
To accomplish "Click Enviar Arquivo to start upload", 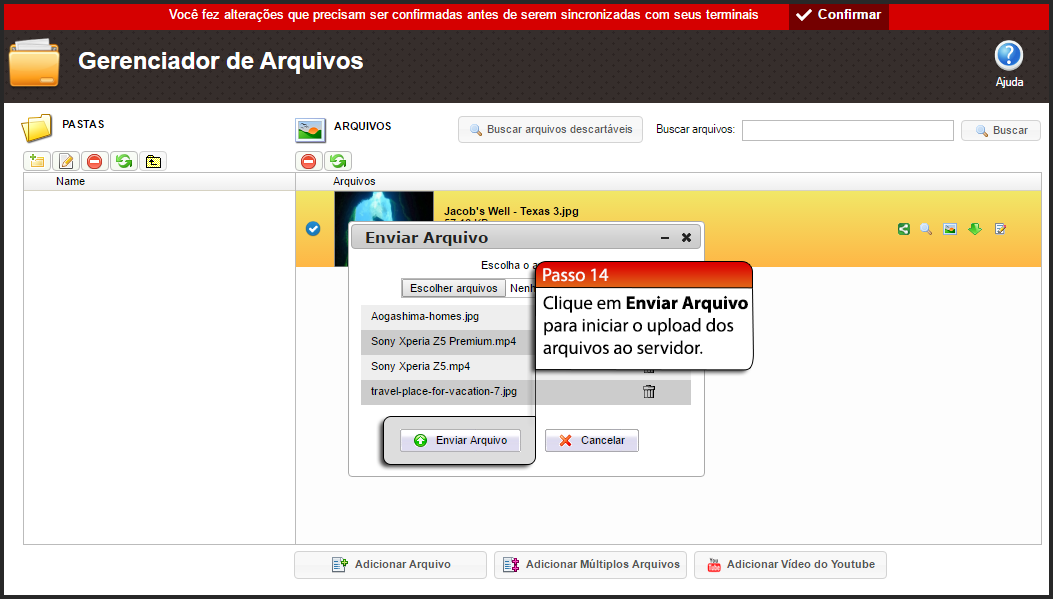I will click(459, 440).
